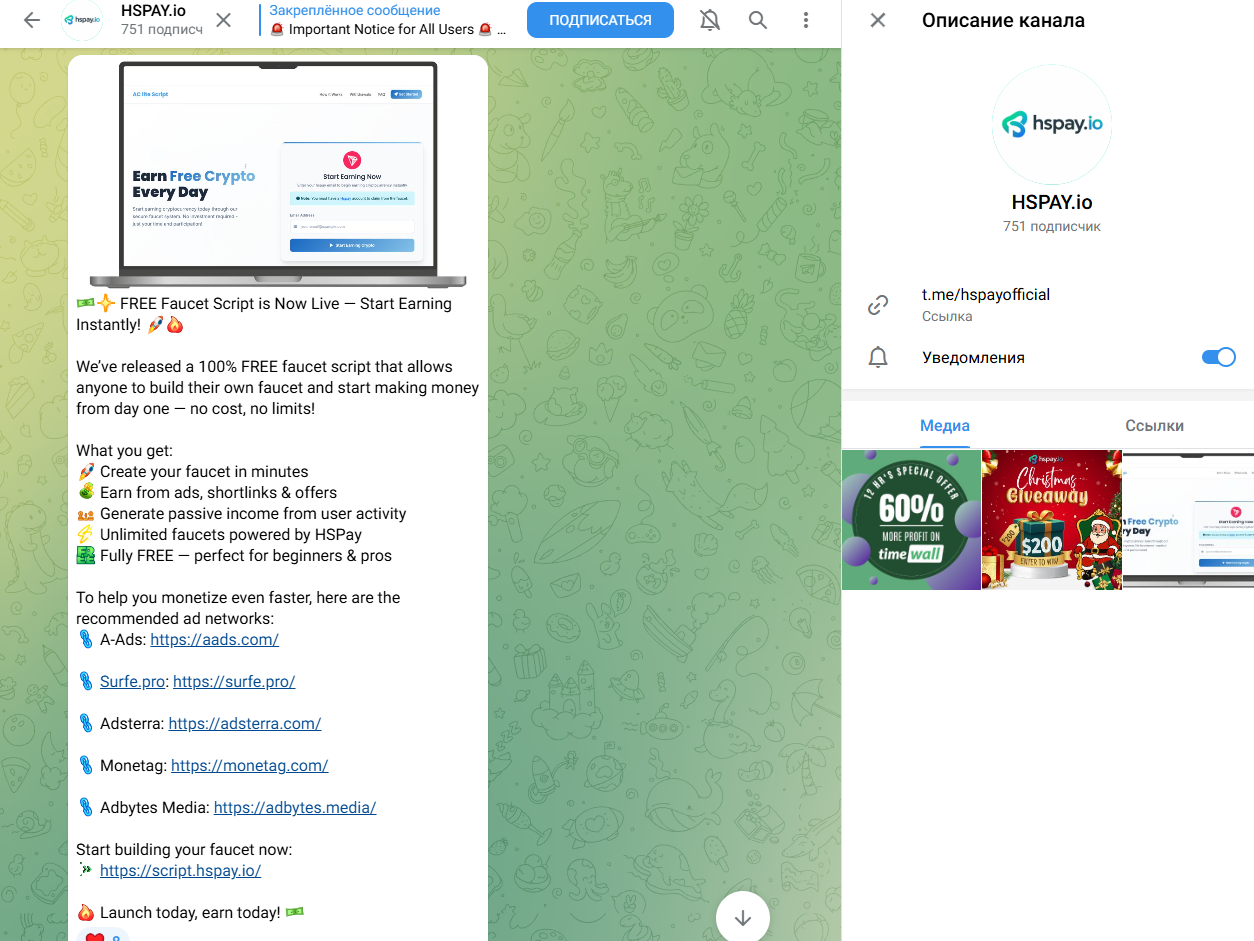Open pinned Important Notice message
Screen dimensions: 1254x941
[x=390, y=29]
